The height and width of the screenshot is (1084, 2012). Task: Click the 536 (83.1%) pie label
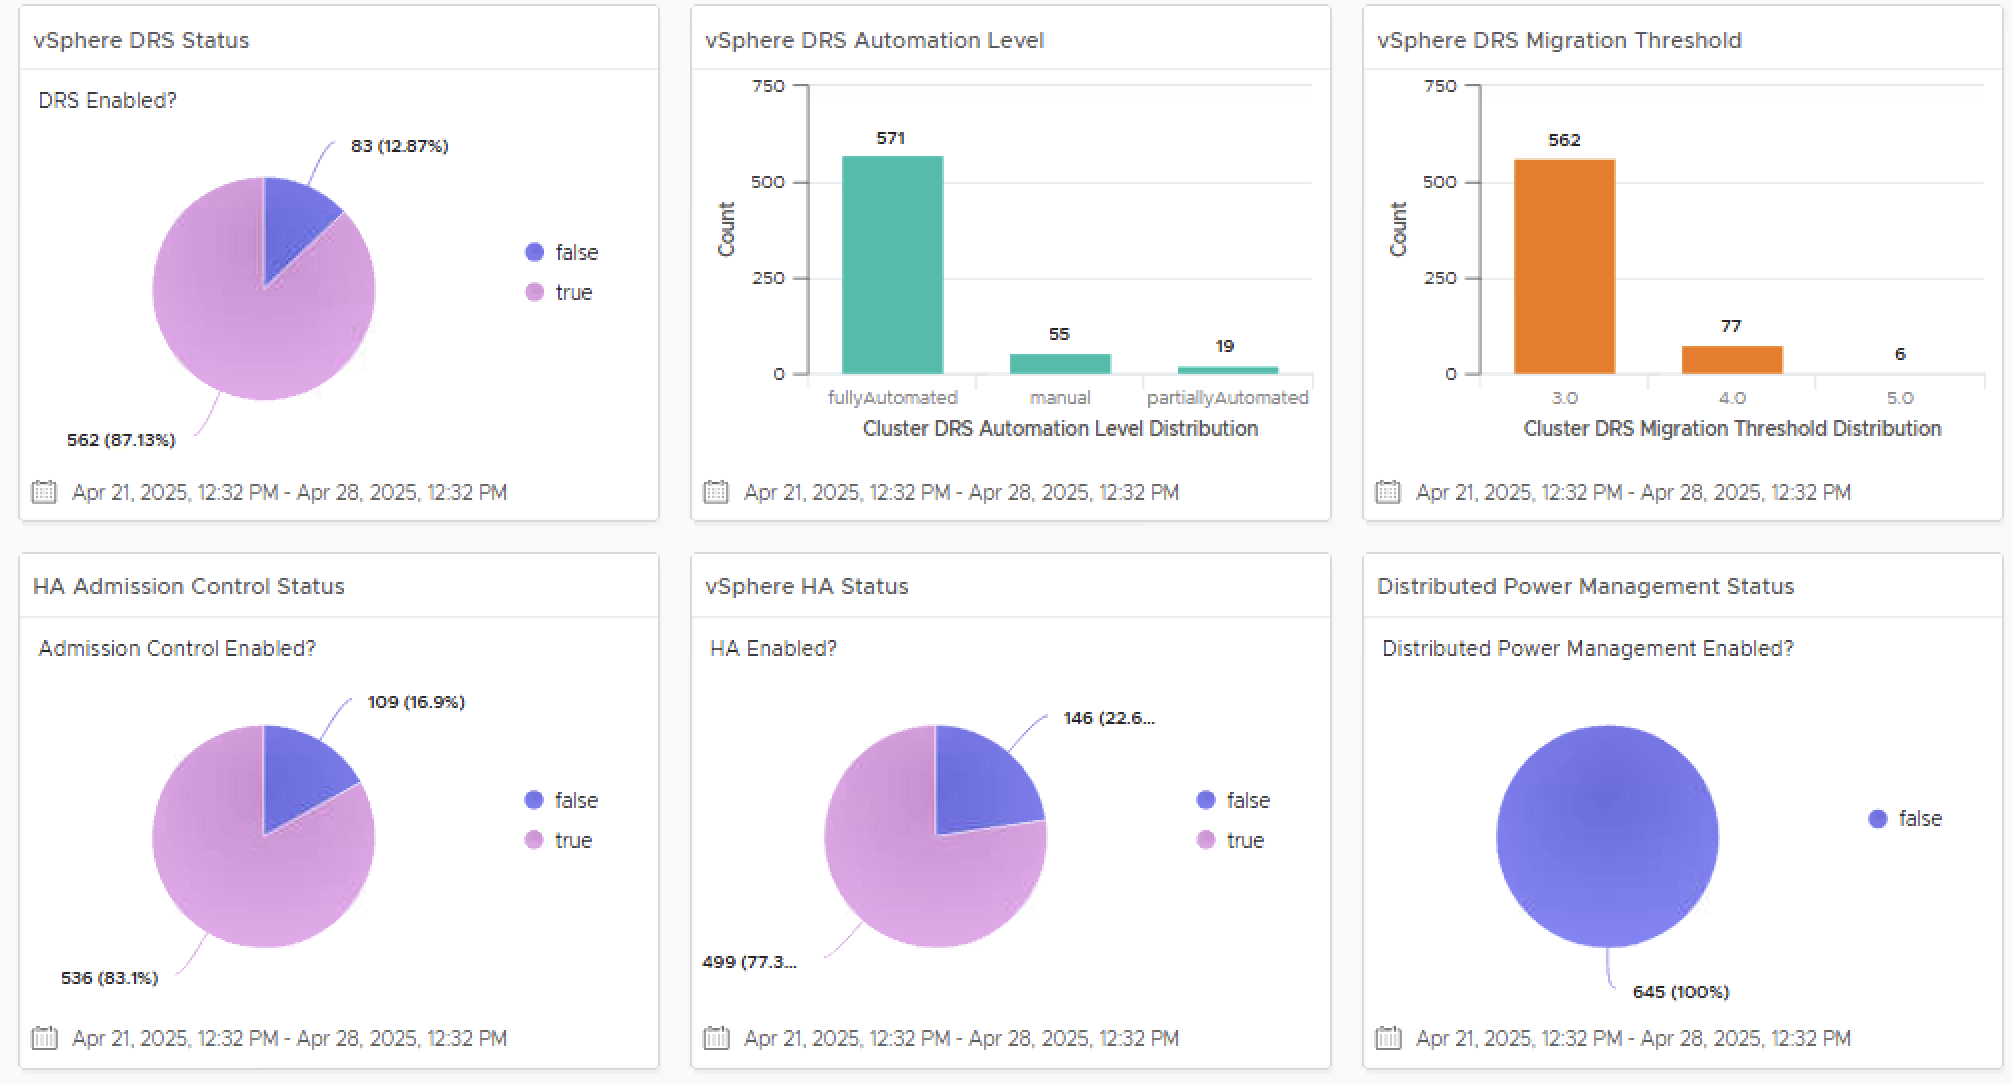pos(109,978)
